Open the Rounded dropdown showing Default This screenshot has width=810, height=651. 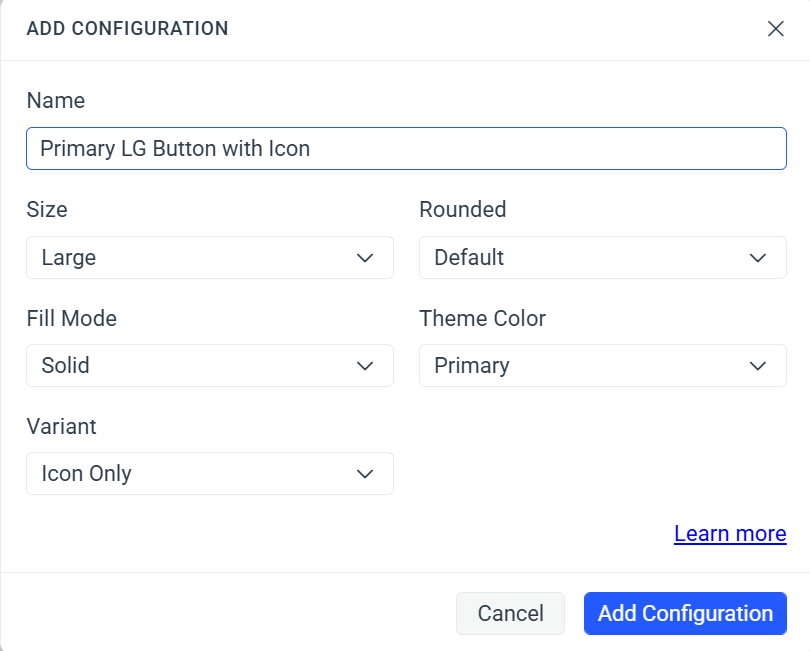pos(602,257)
